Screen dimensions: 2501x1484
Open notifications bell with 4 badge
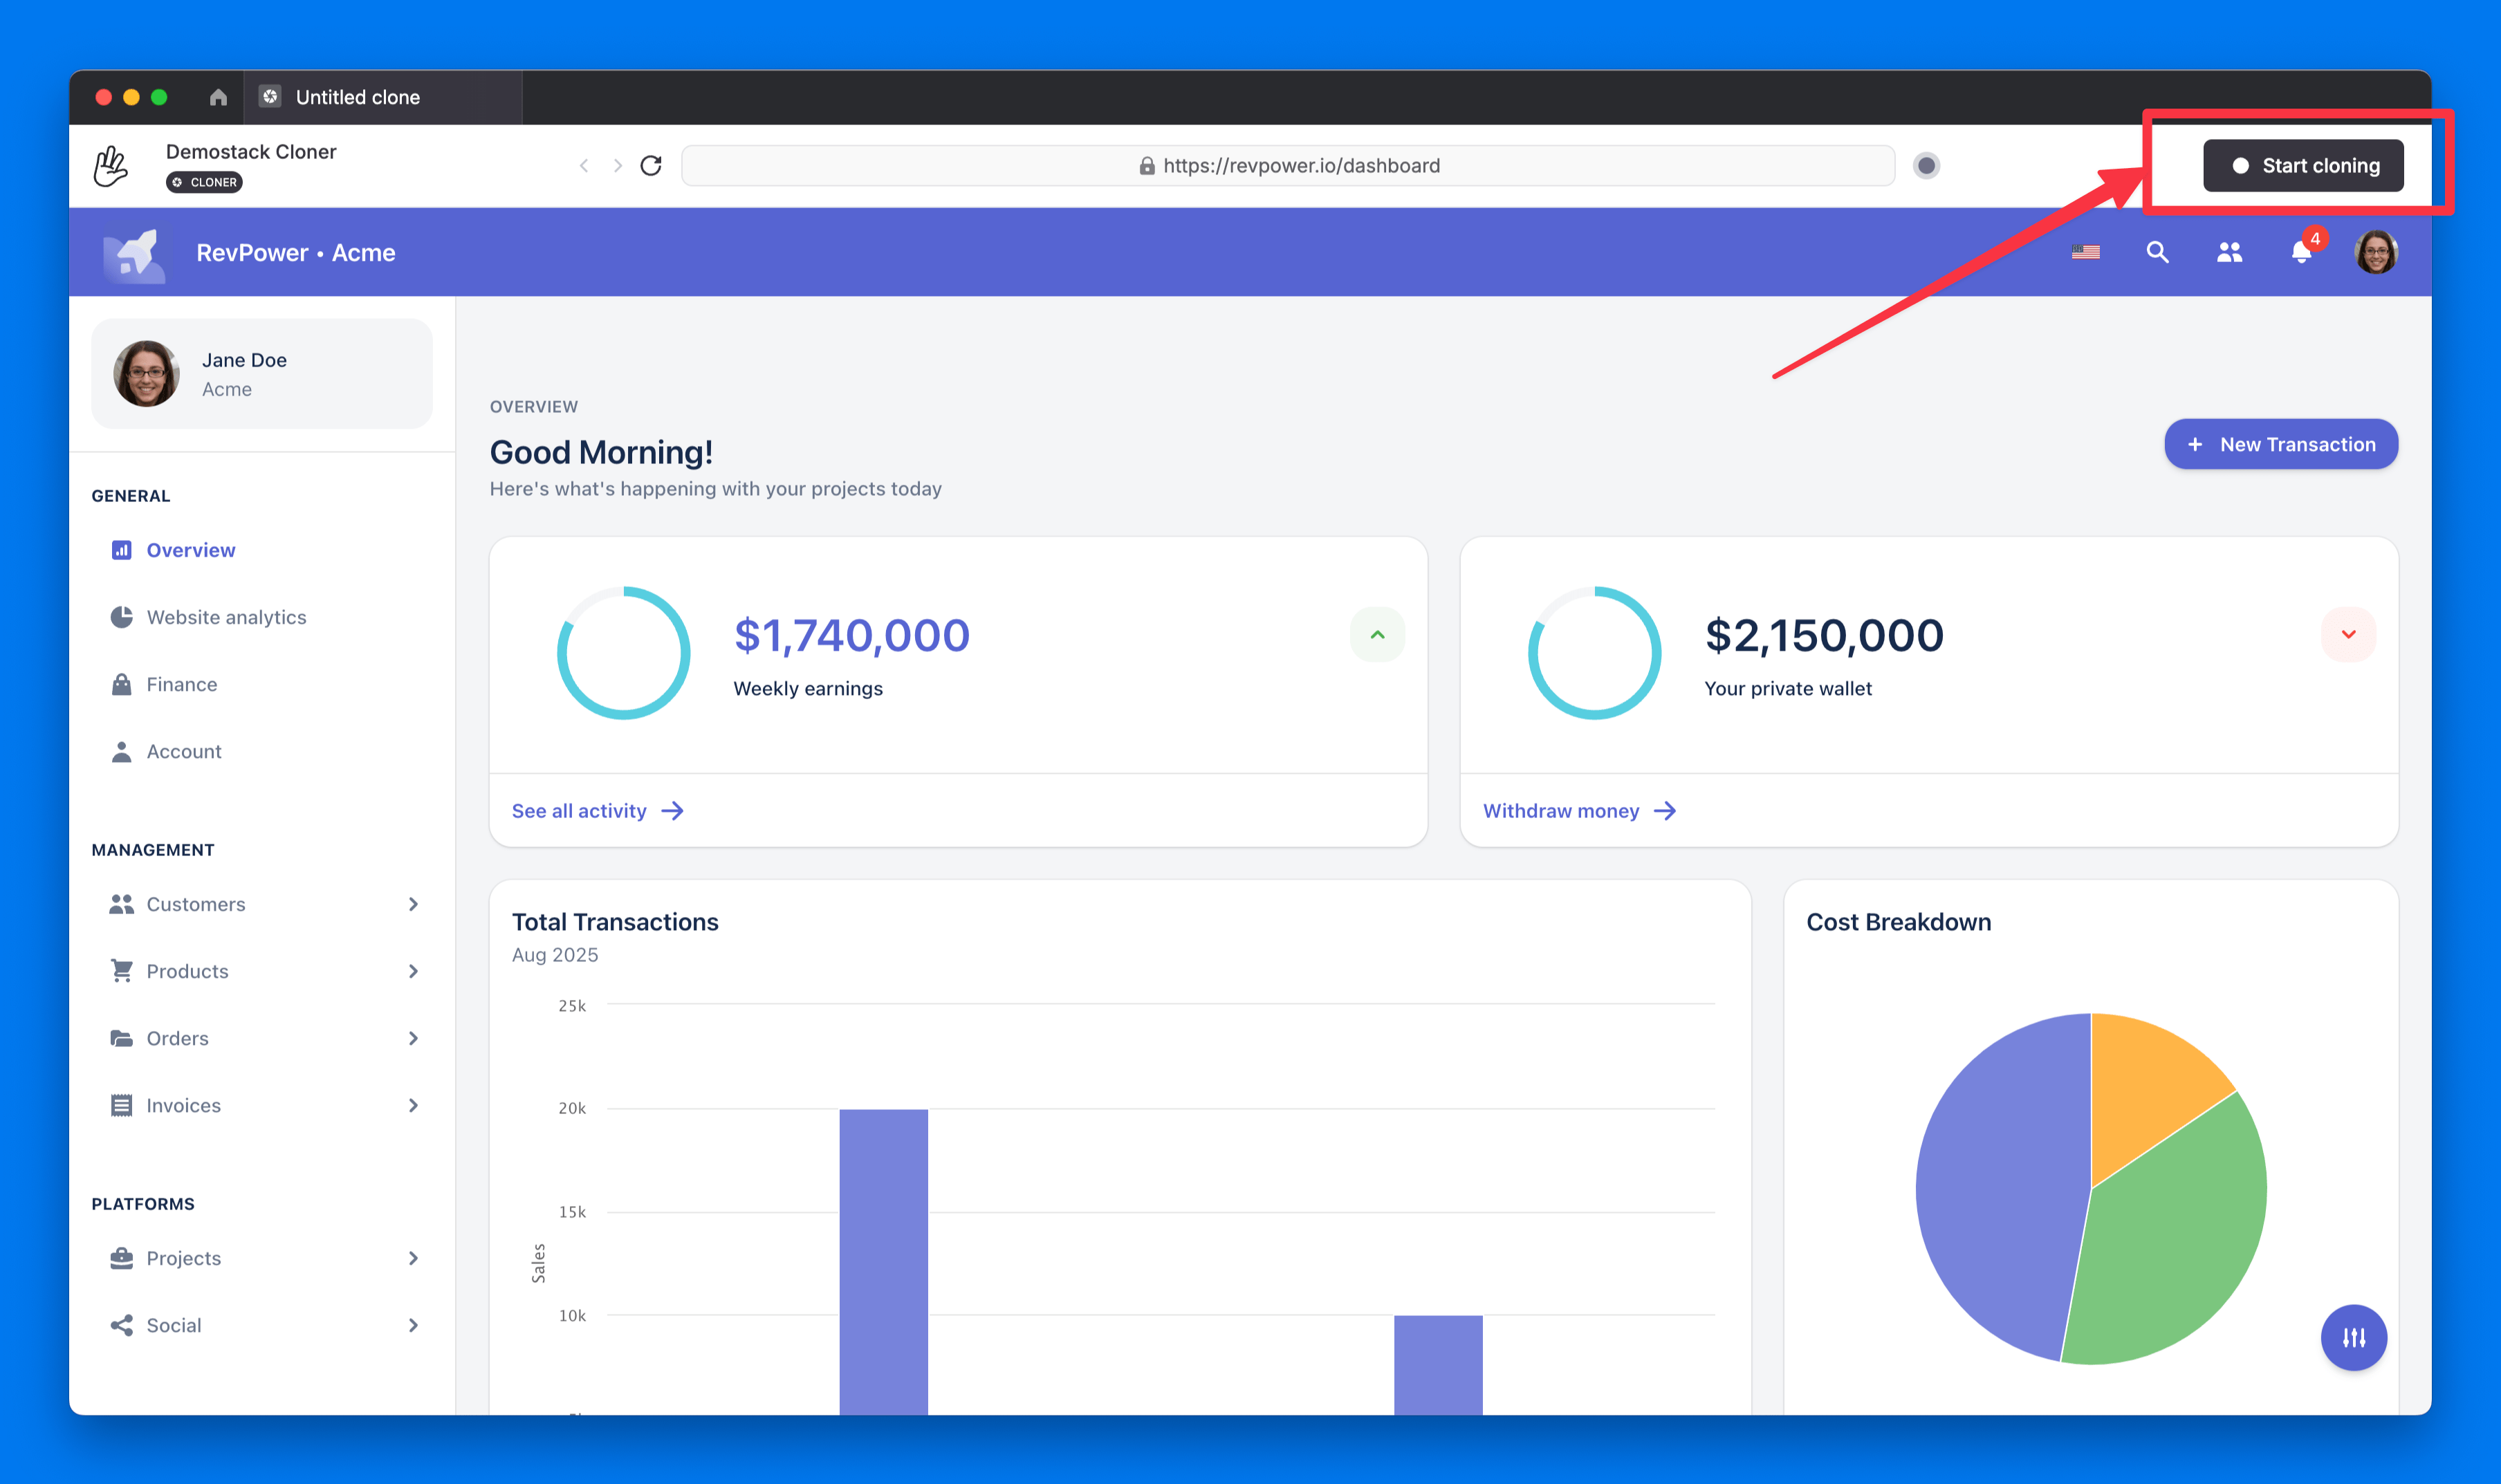click(x=2302, y=251)
